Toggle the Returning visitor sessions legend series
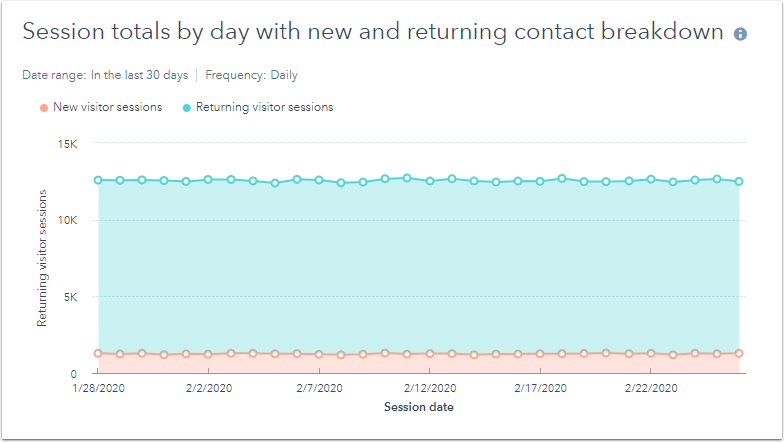Screen dimensions: 784x442 [264, 107]
